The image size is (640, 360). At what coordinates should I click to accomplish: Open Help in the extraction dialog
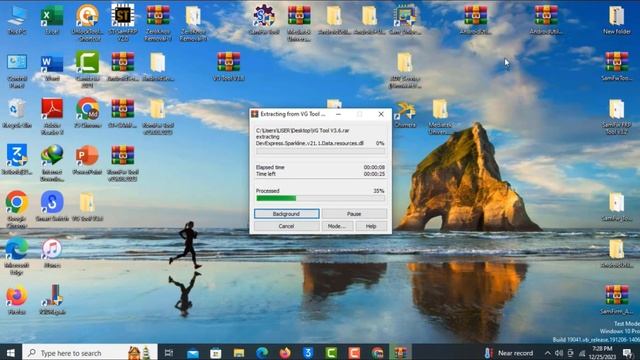click(371, 226)
